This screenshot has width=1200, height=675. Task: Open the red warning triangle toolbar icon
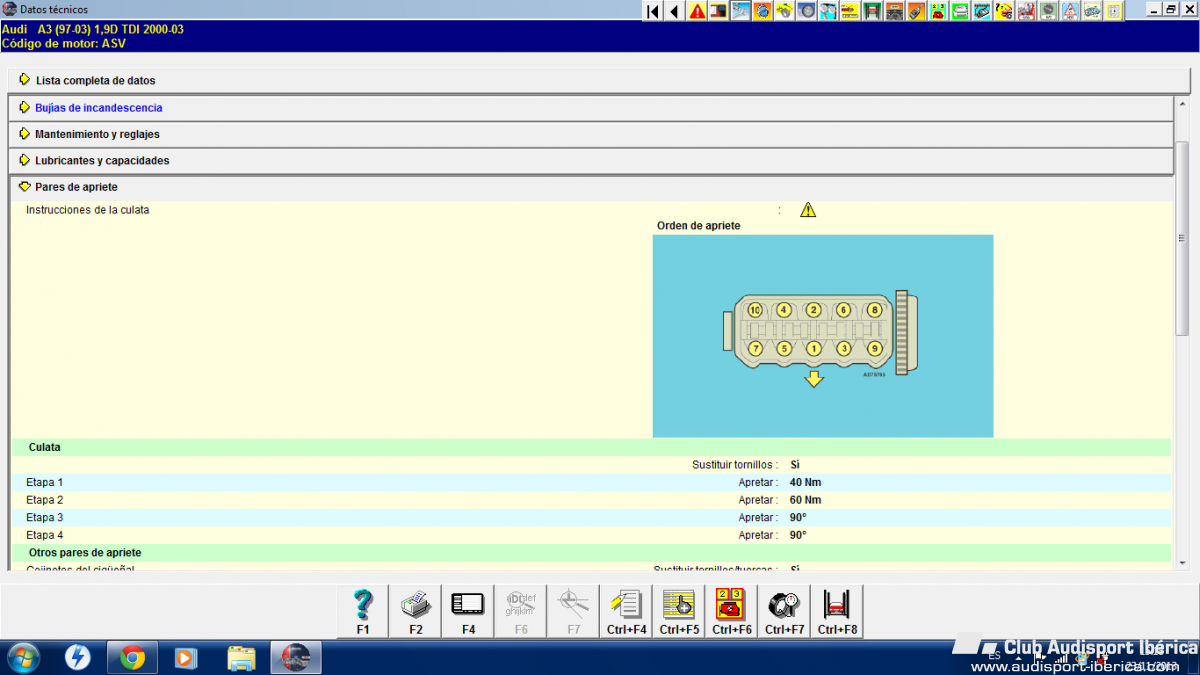point(697,11)
